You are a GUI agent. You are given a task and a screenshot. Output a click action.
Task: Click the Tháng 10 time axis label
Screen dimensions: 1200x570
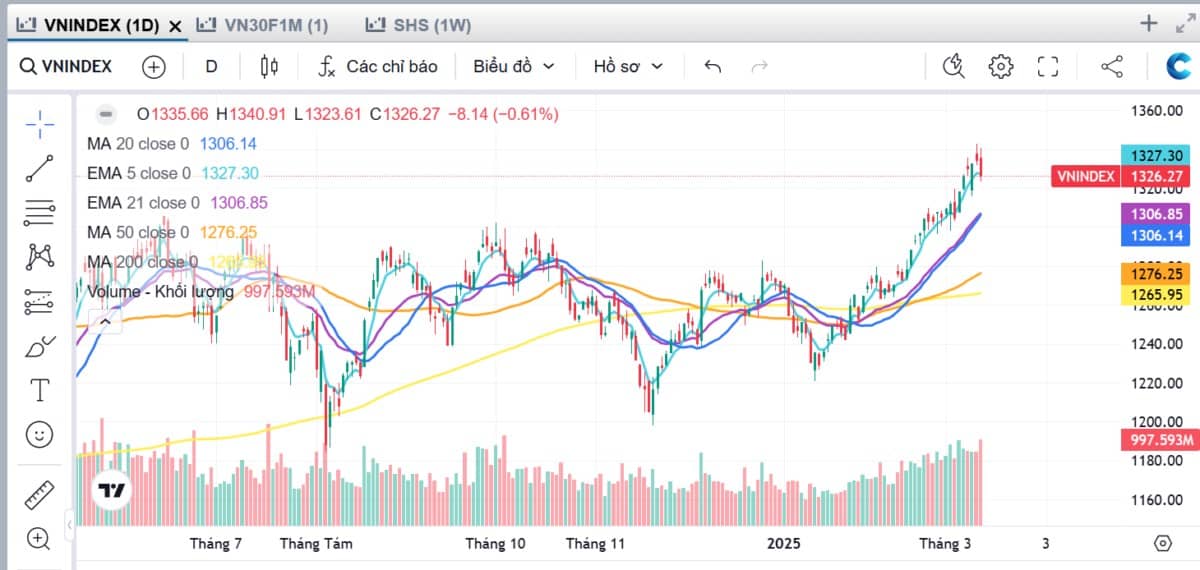495,544
